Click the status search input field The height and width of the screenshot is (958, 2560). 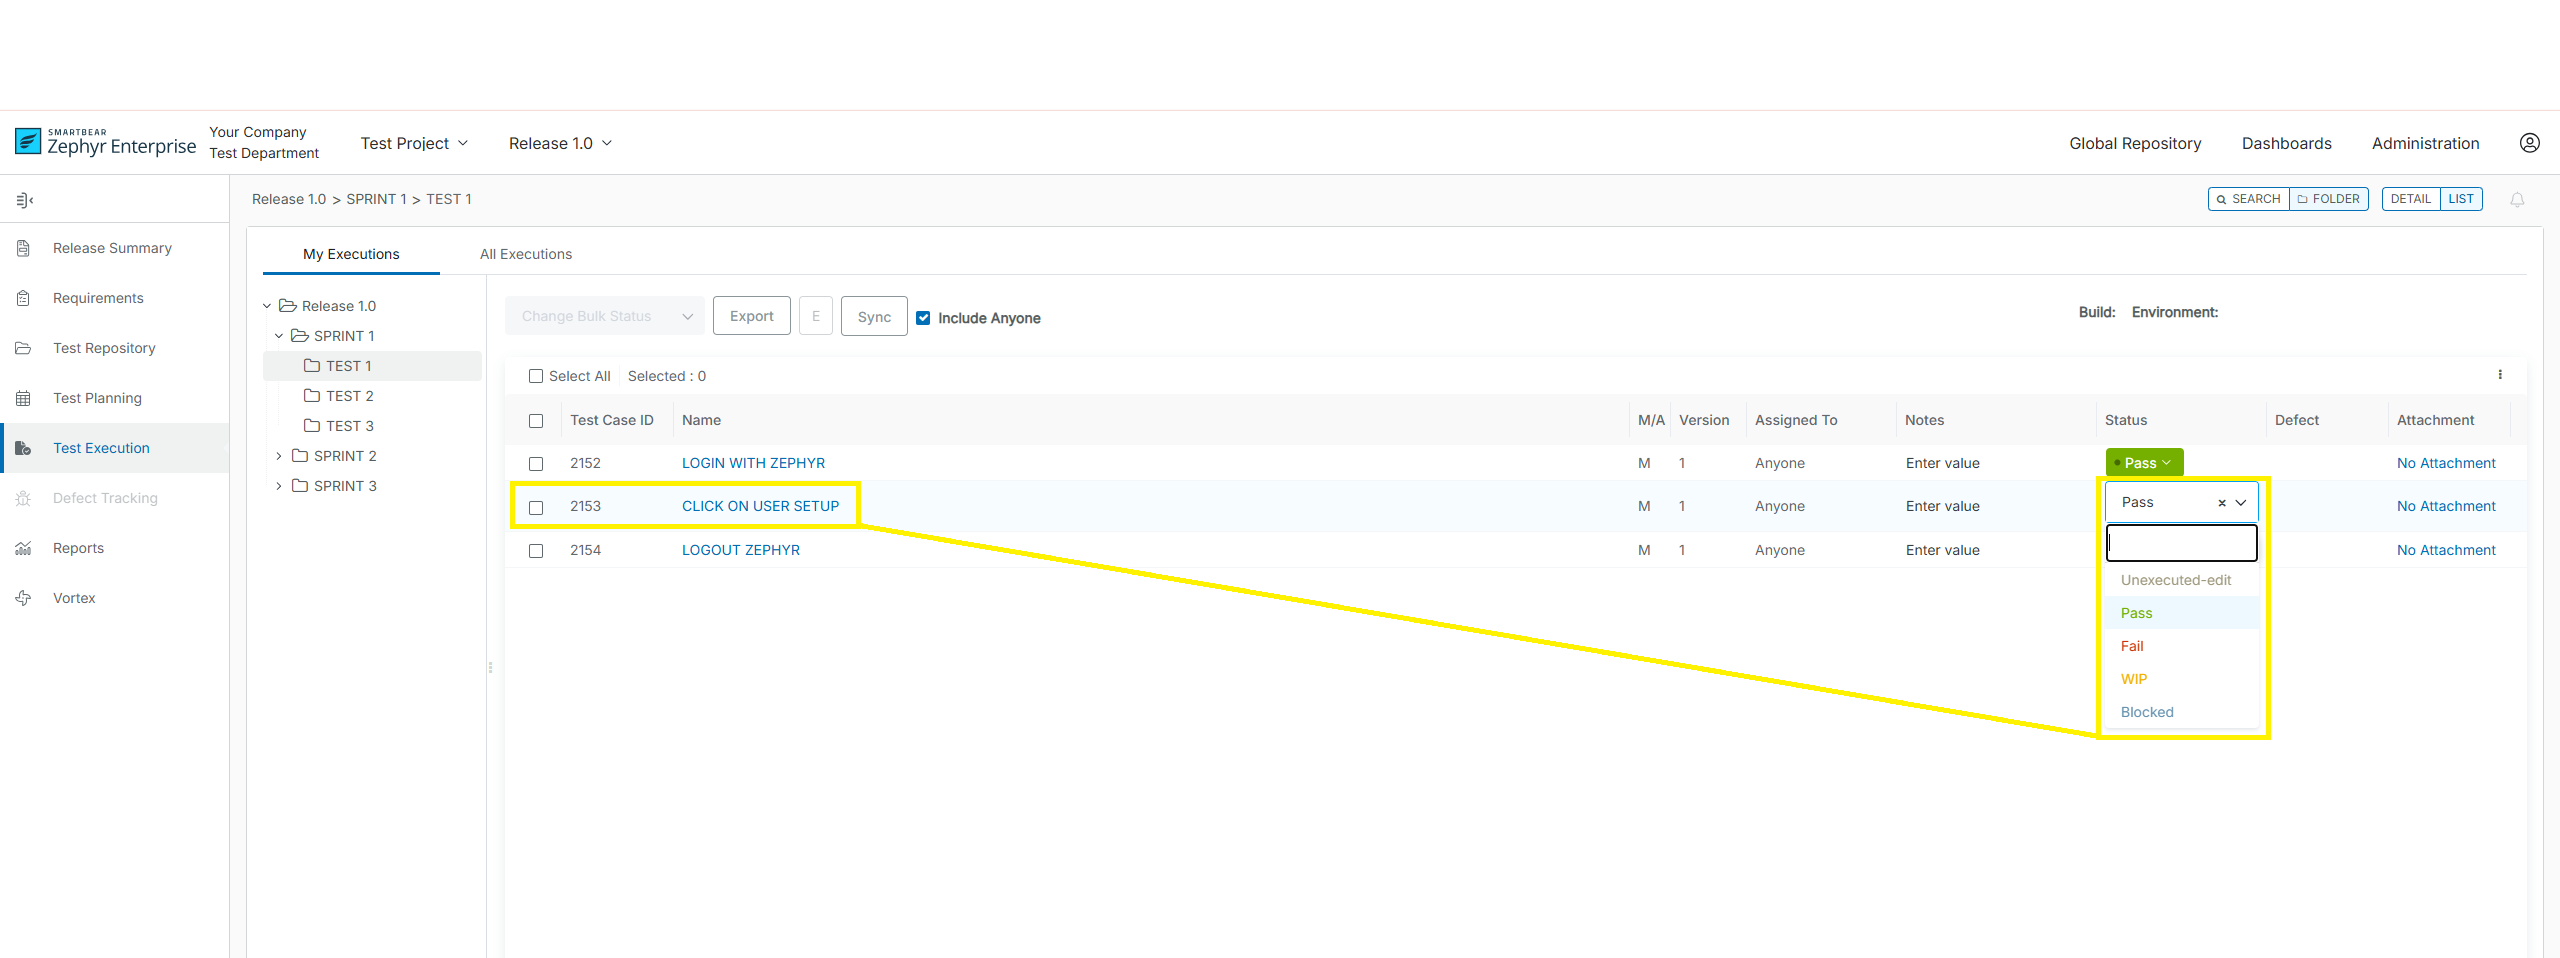[2181, 543]
